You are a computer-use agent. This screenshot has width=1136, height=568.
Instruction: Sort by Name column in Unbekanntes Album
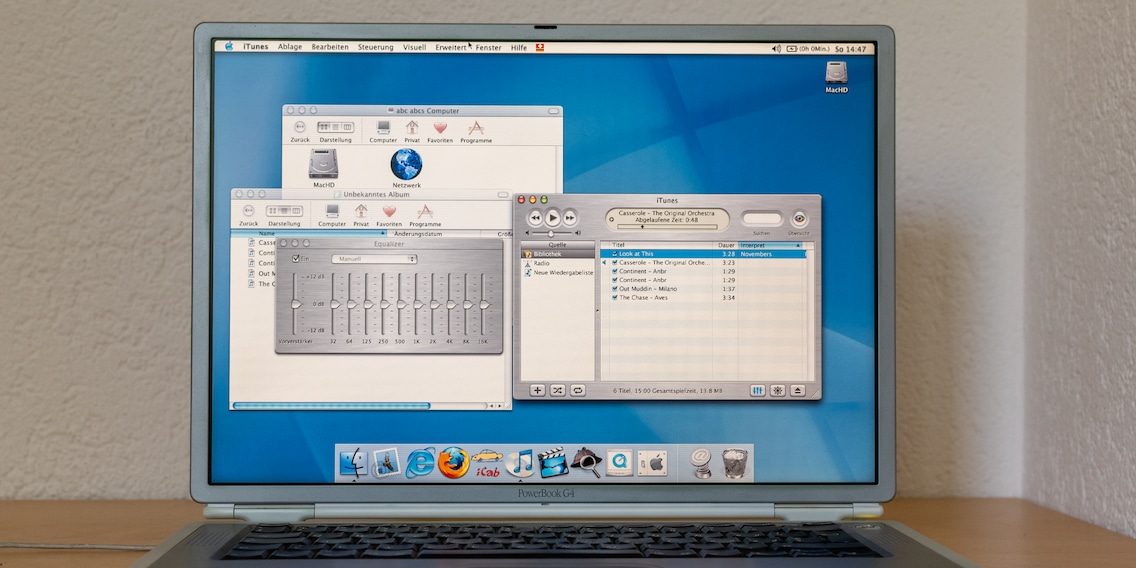click(x=309, y=234)
